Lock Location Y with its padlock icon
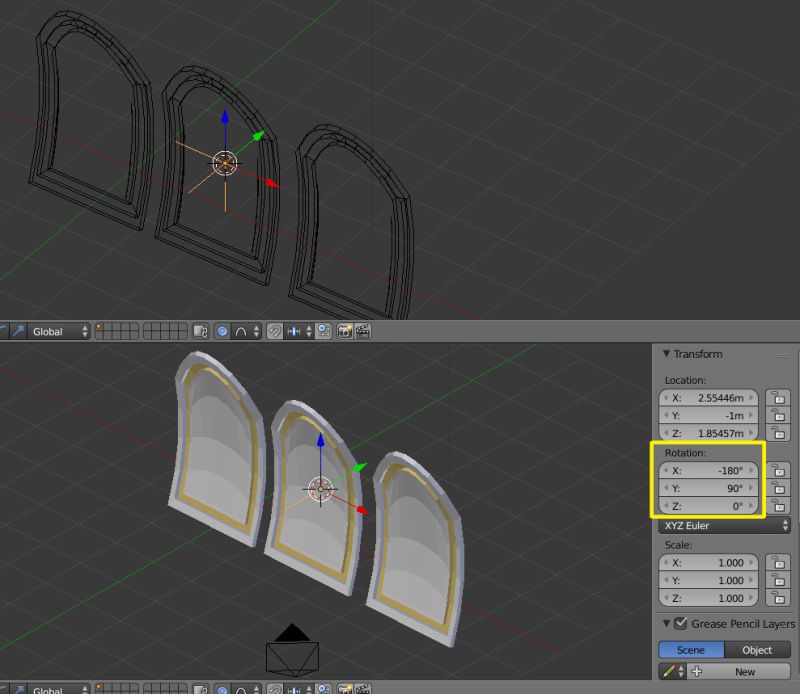The height and width of the screenshot is (694, 800). coord(778,415)
